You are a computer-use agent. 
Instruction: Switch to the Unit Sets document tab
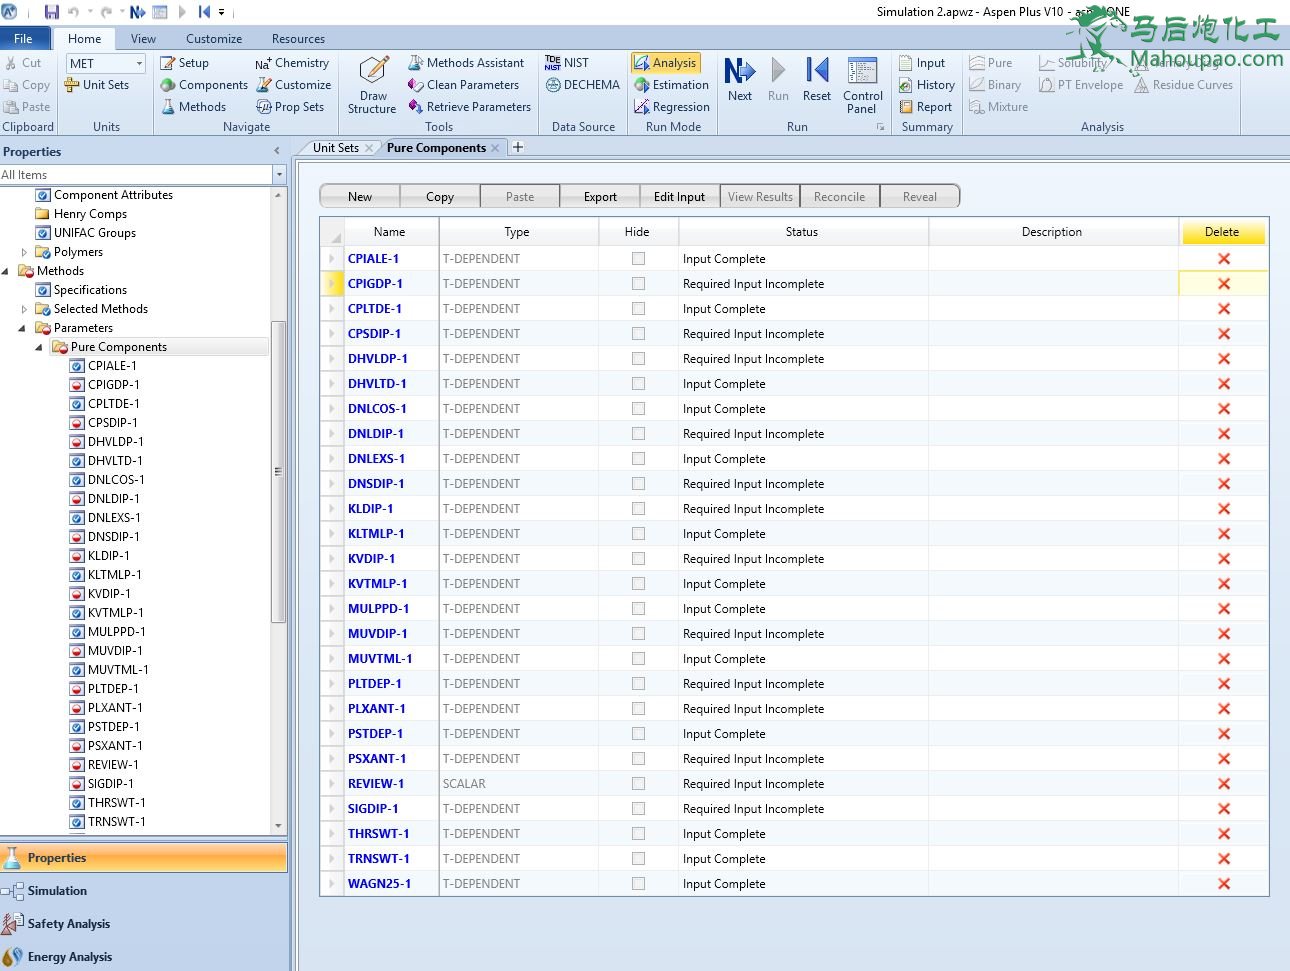[335, 148]
